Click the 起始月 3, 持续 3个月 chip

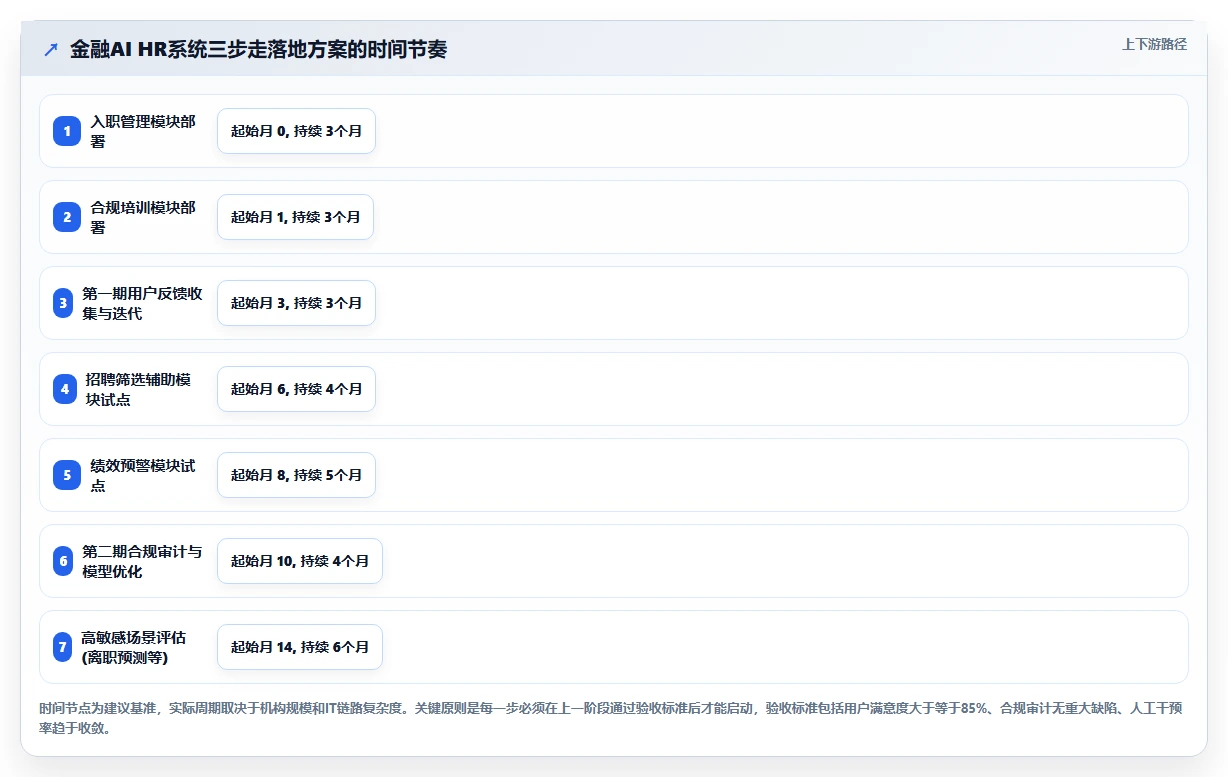(x=296, y=303)
